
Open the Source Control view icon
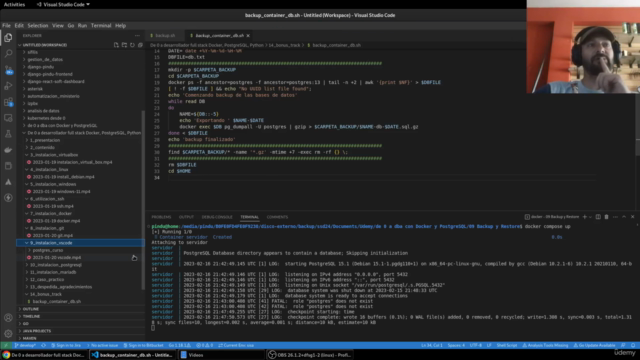(x=8, y=70)
